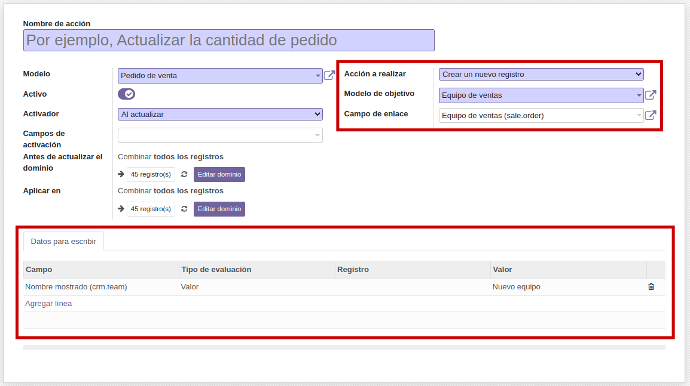Click Editar dominio under Aplicar en

(219, 209)
